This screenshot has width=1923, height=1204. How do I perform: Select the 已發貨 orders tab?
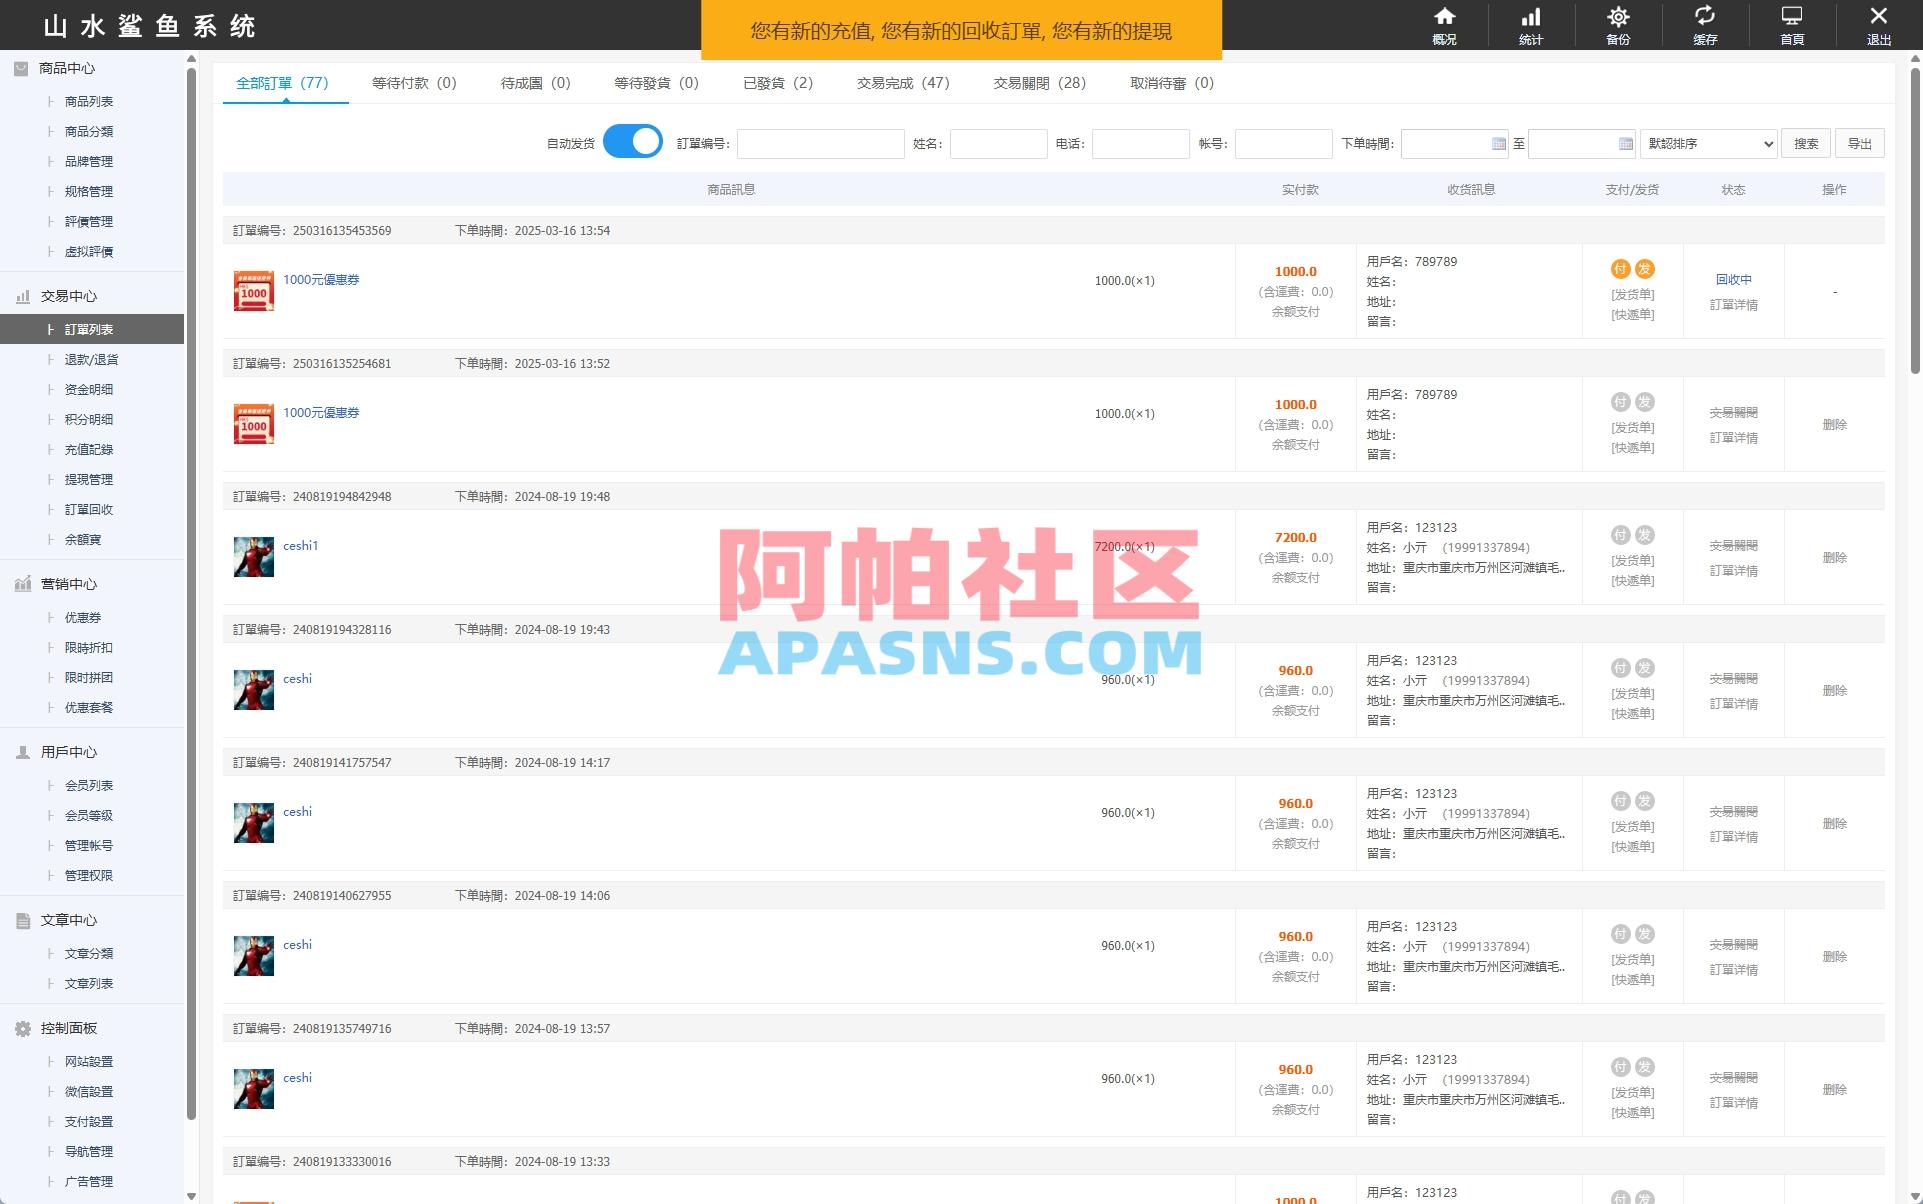point(778,84)
